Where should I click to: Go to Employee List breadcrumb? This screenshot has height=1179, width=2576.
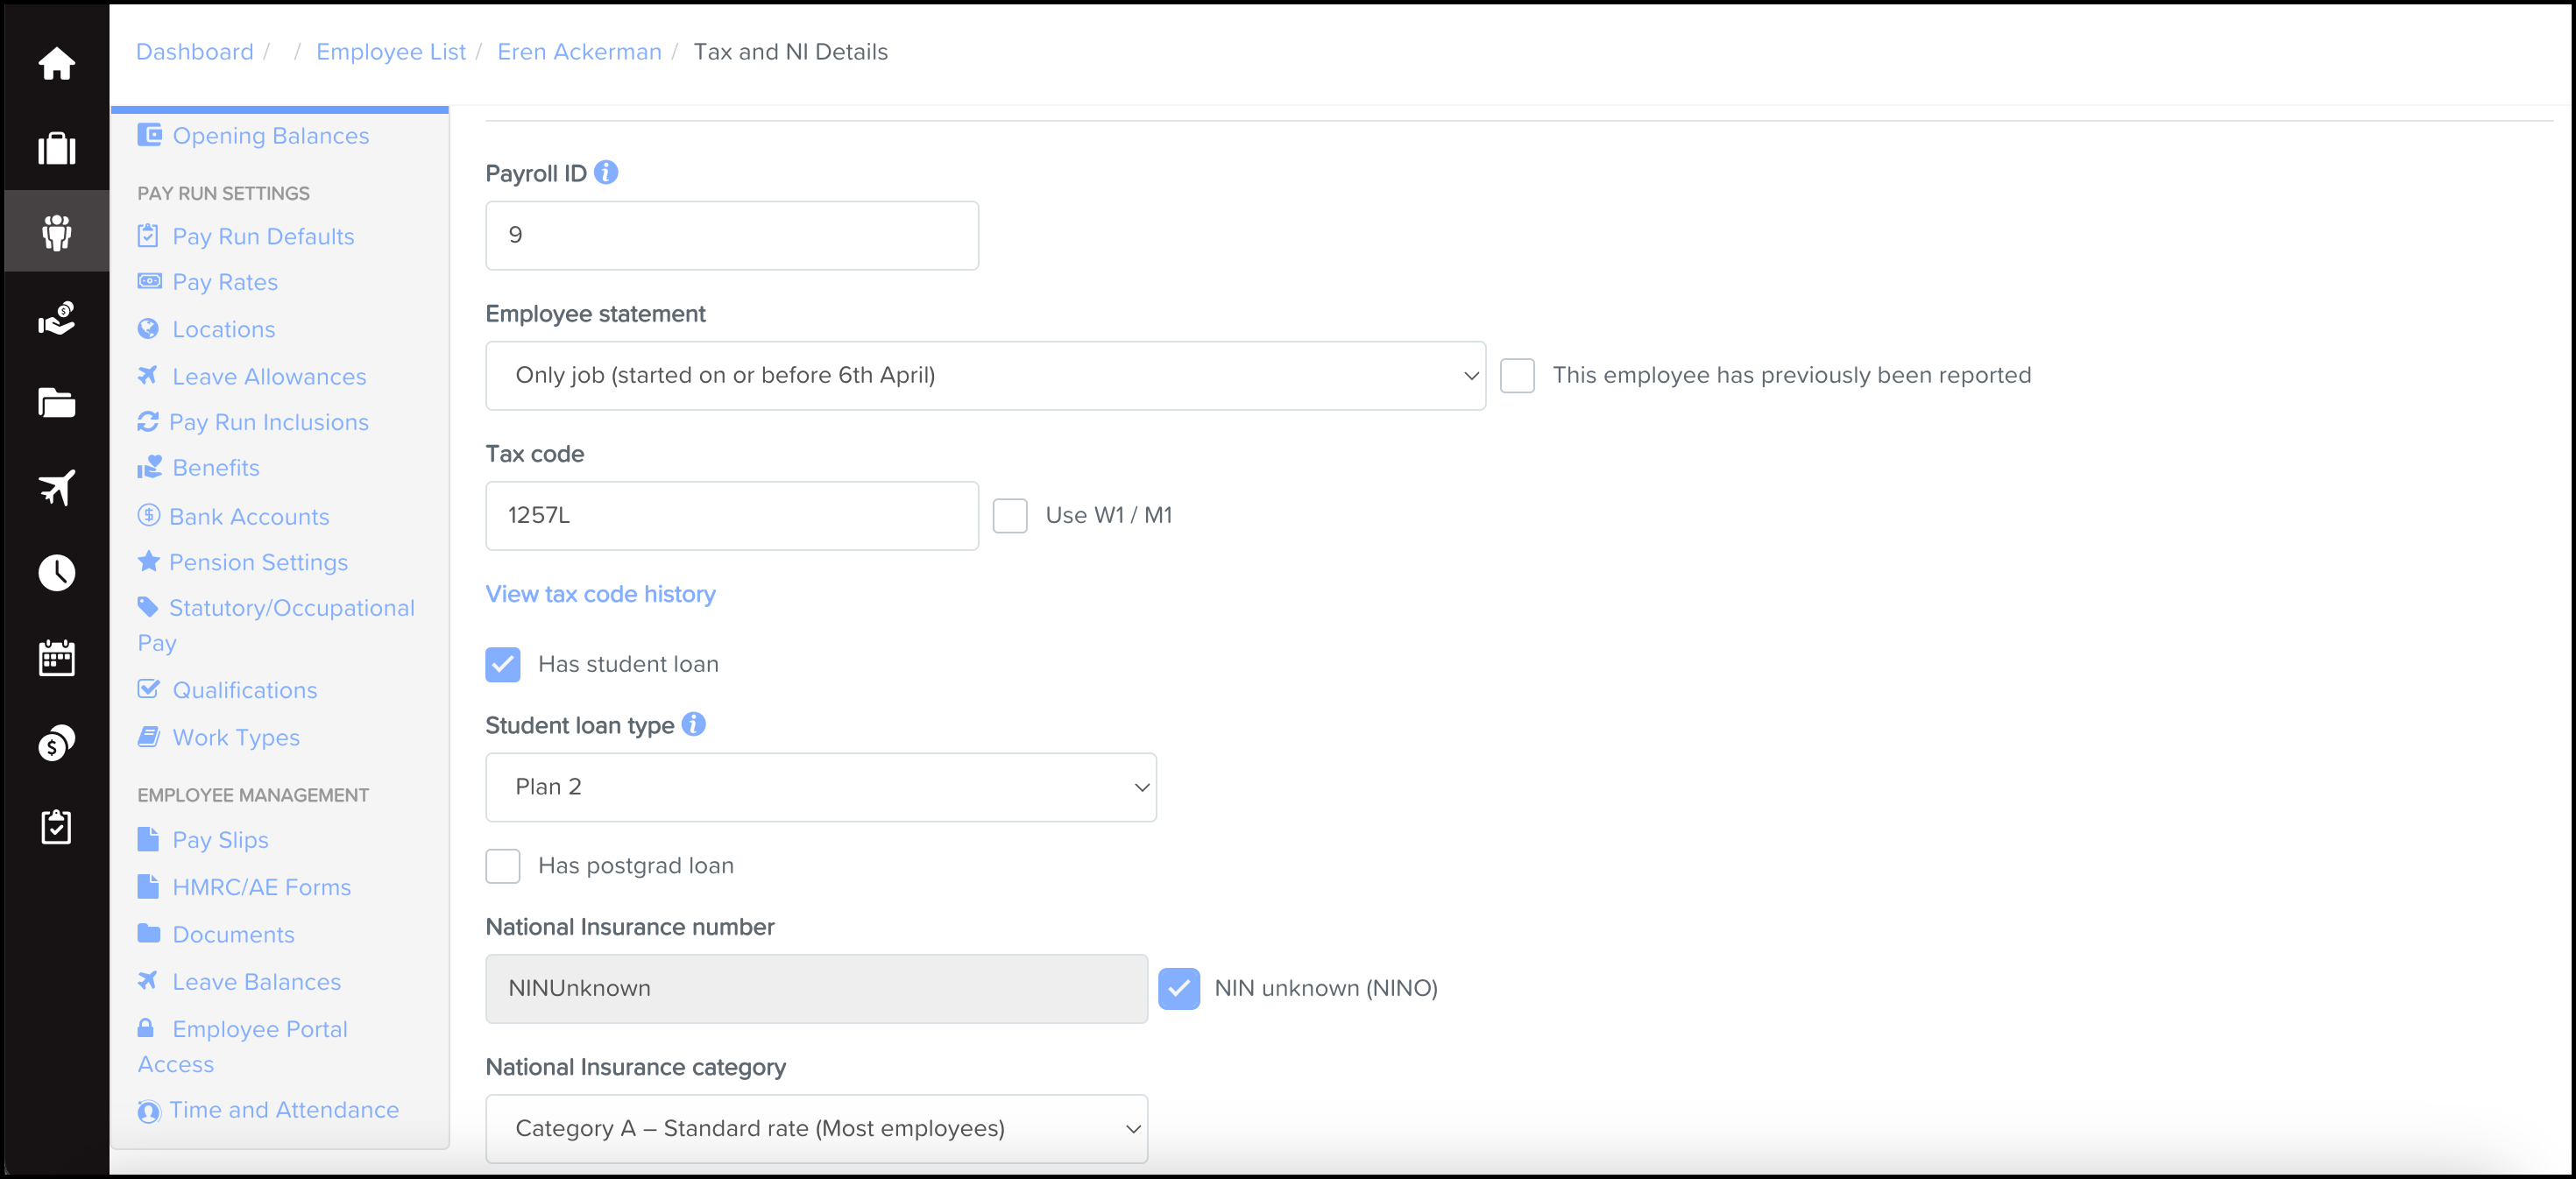[391, 51]
